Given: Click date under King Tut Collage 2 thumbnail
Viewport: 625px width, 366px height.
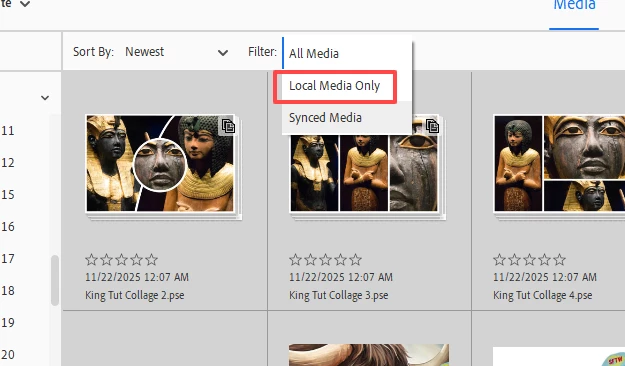Looking at the screenshot, I should (137, 277).
